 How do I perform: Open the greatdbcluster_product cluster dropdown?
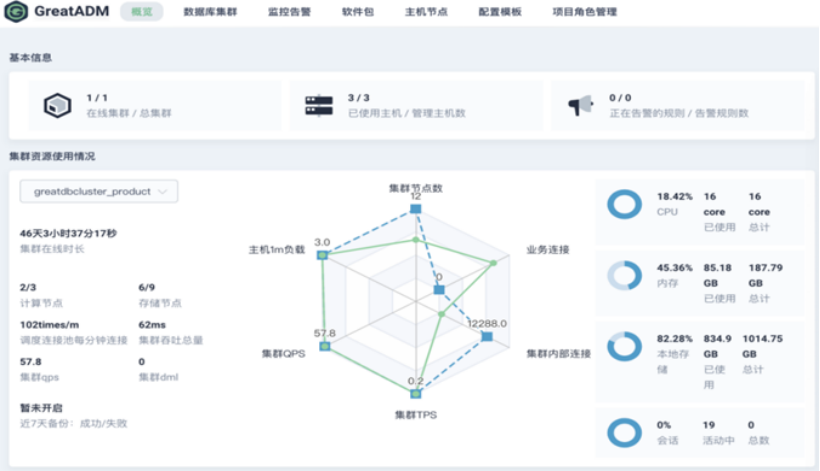[99, 191]
